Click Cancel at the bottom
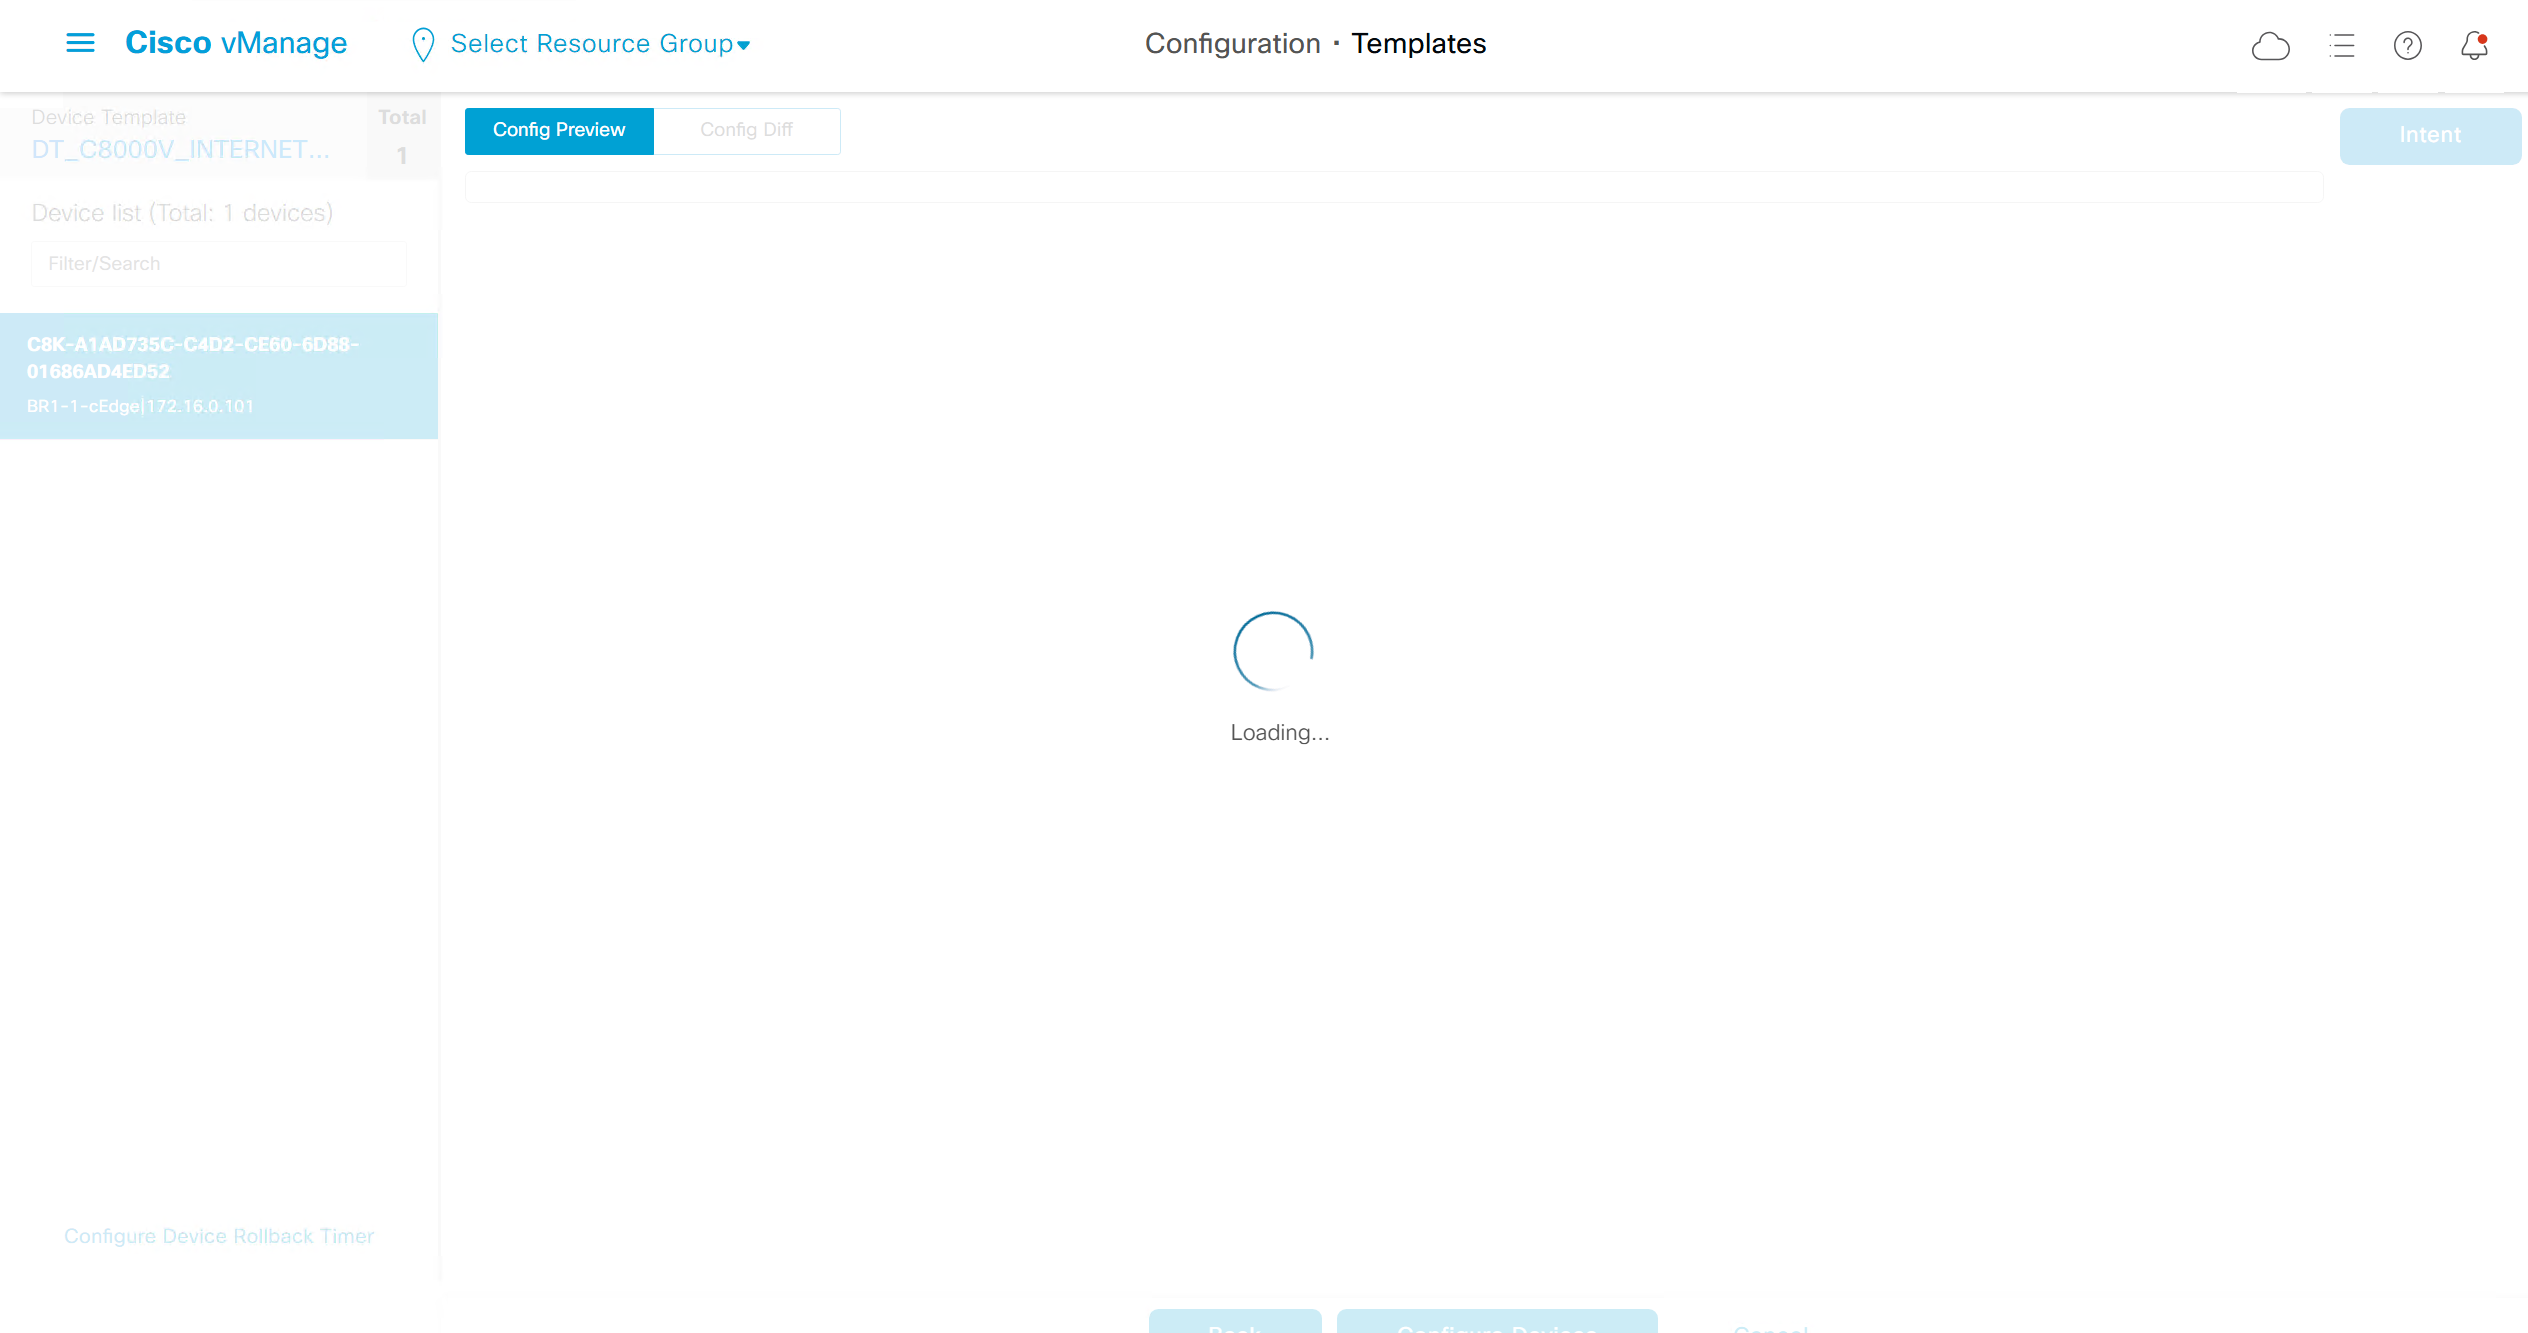2528x1333 pixels. (x=1770, y=1326)
